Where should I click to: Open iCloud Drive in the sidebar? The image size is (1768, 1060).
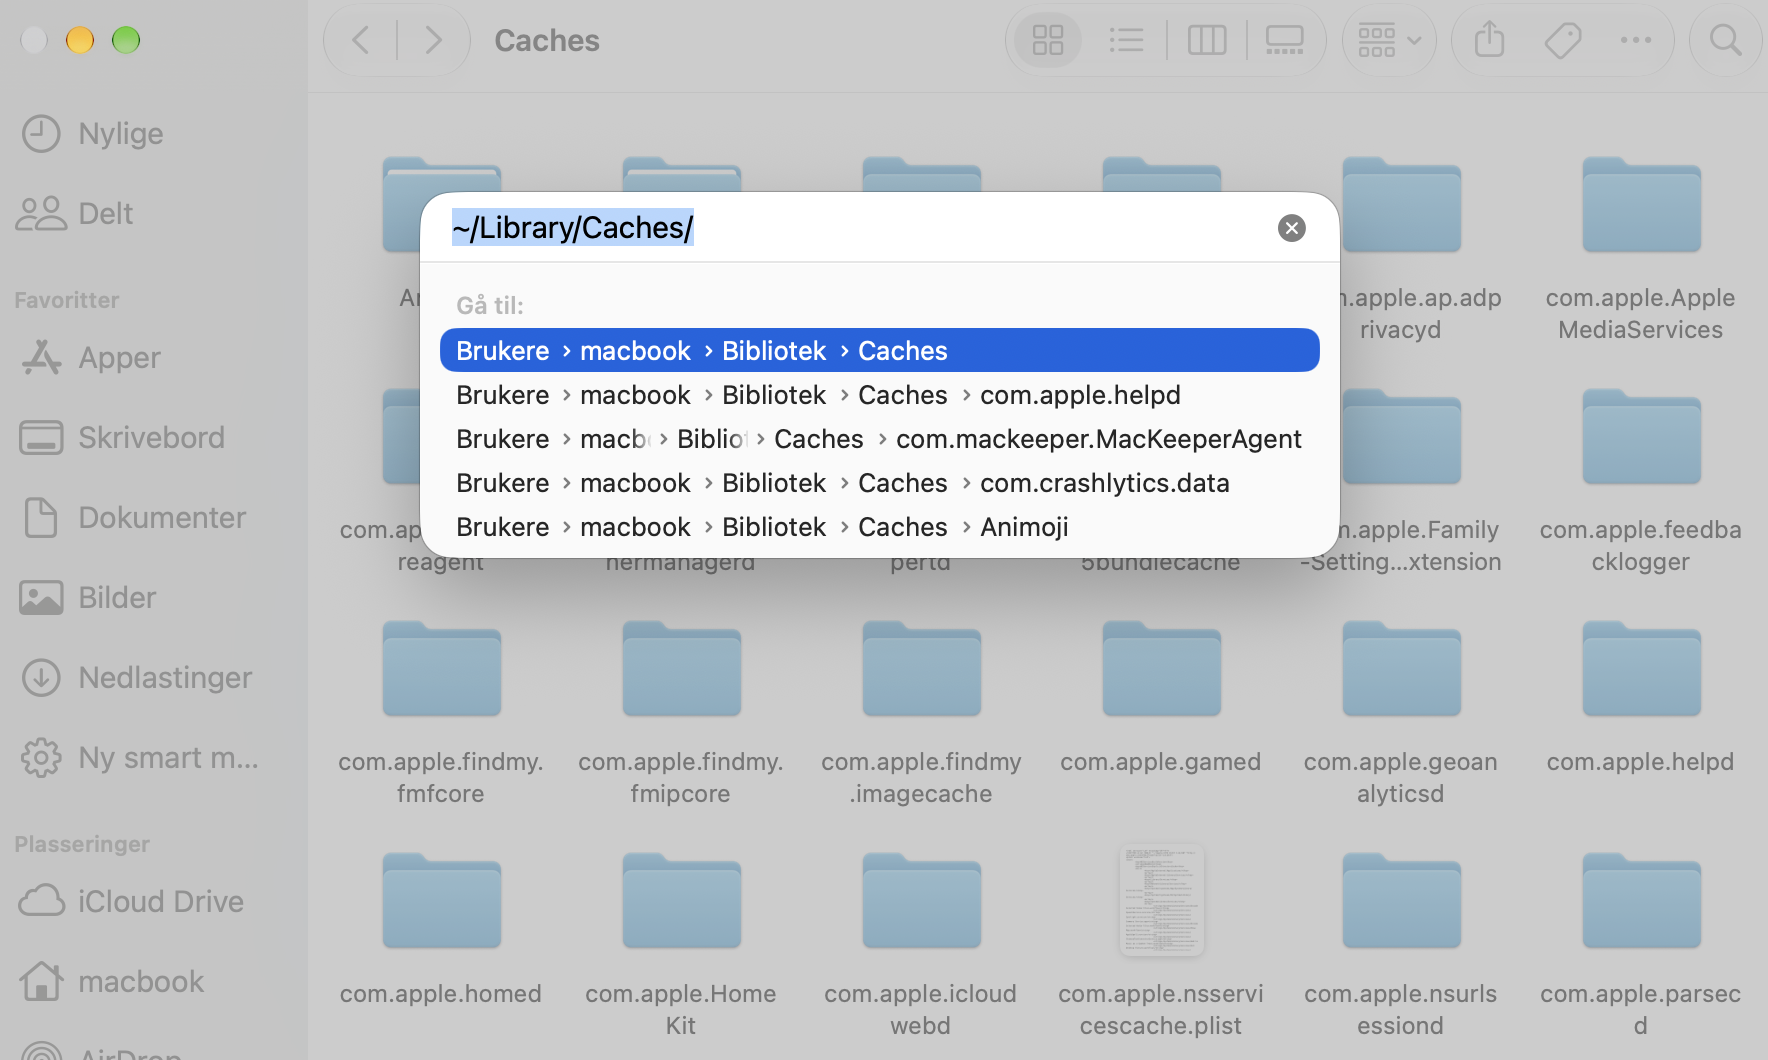click(131, 902)
